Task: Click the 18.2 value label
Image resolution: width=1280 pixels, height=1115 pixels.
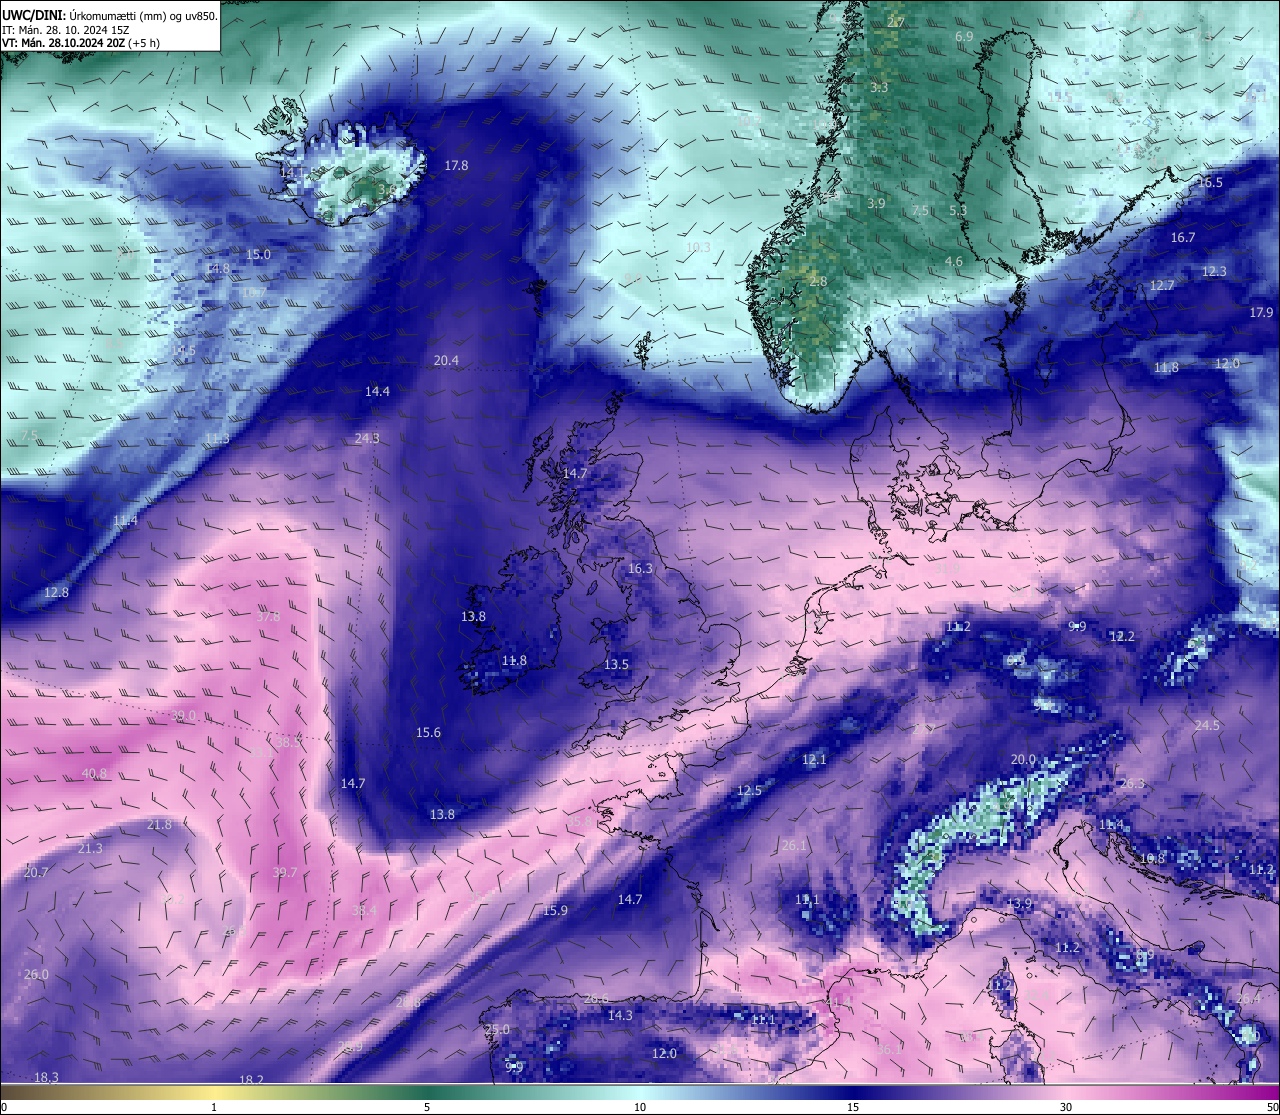Action: (x=251, y=1080)
